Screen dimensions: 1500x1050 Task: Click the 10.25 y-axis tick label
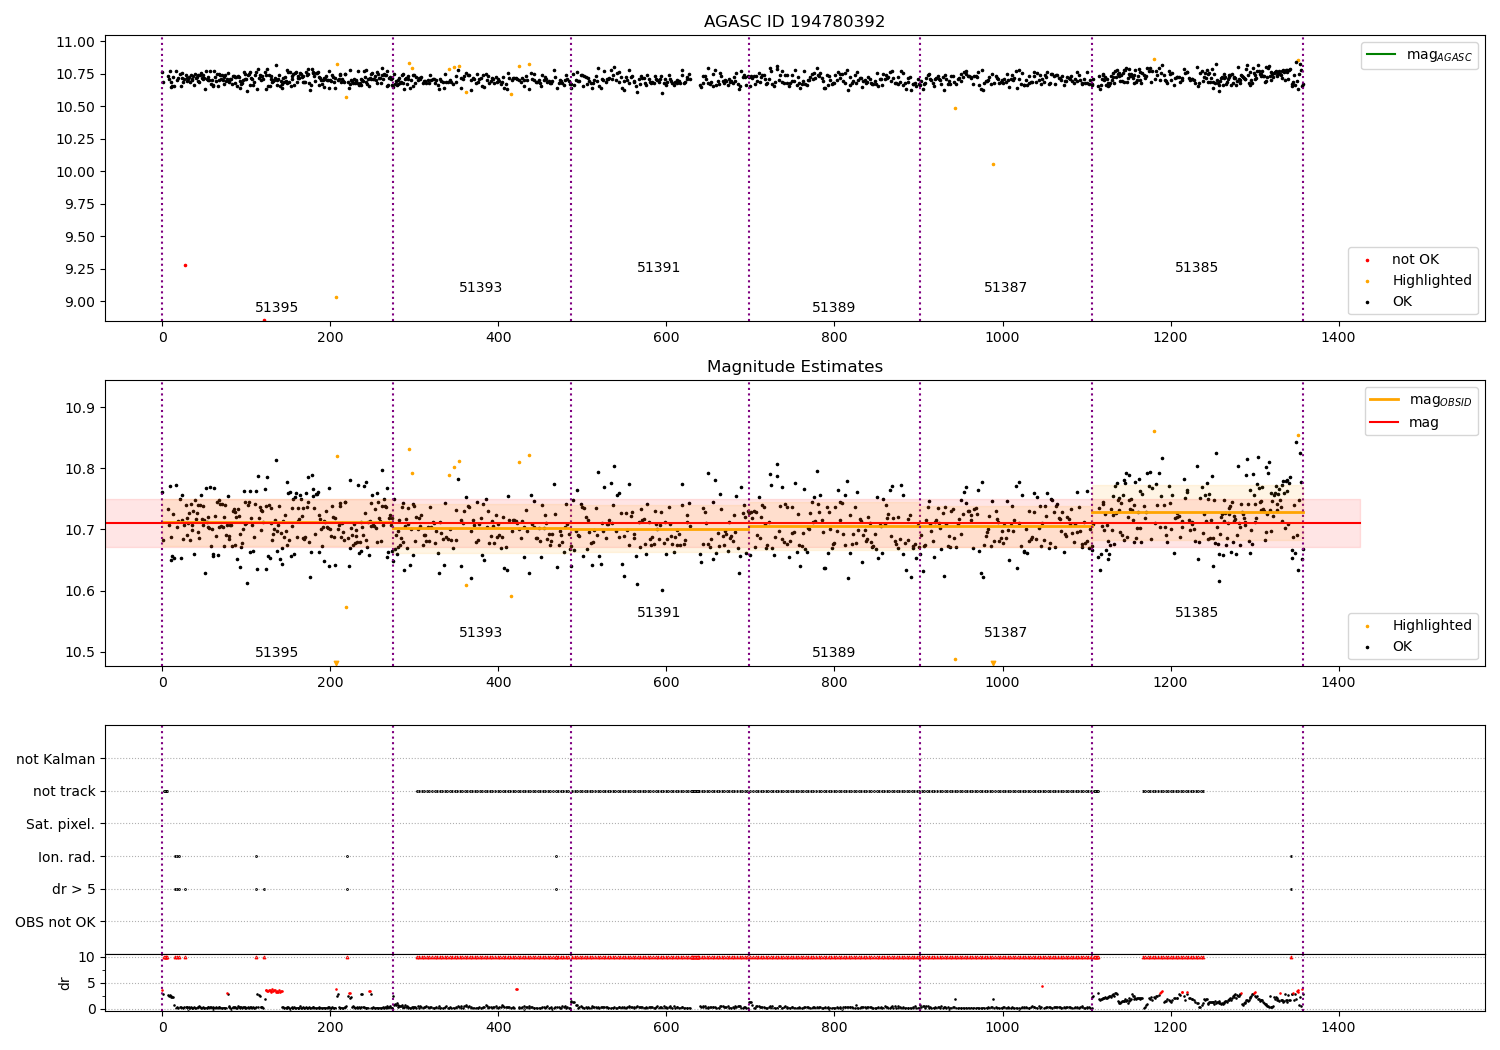tap(76, 139)
